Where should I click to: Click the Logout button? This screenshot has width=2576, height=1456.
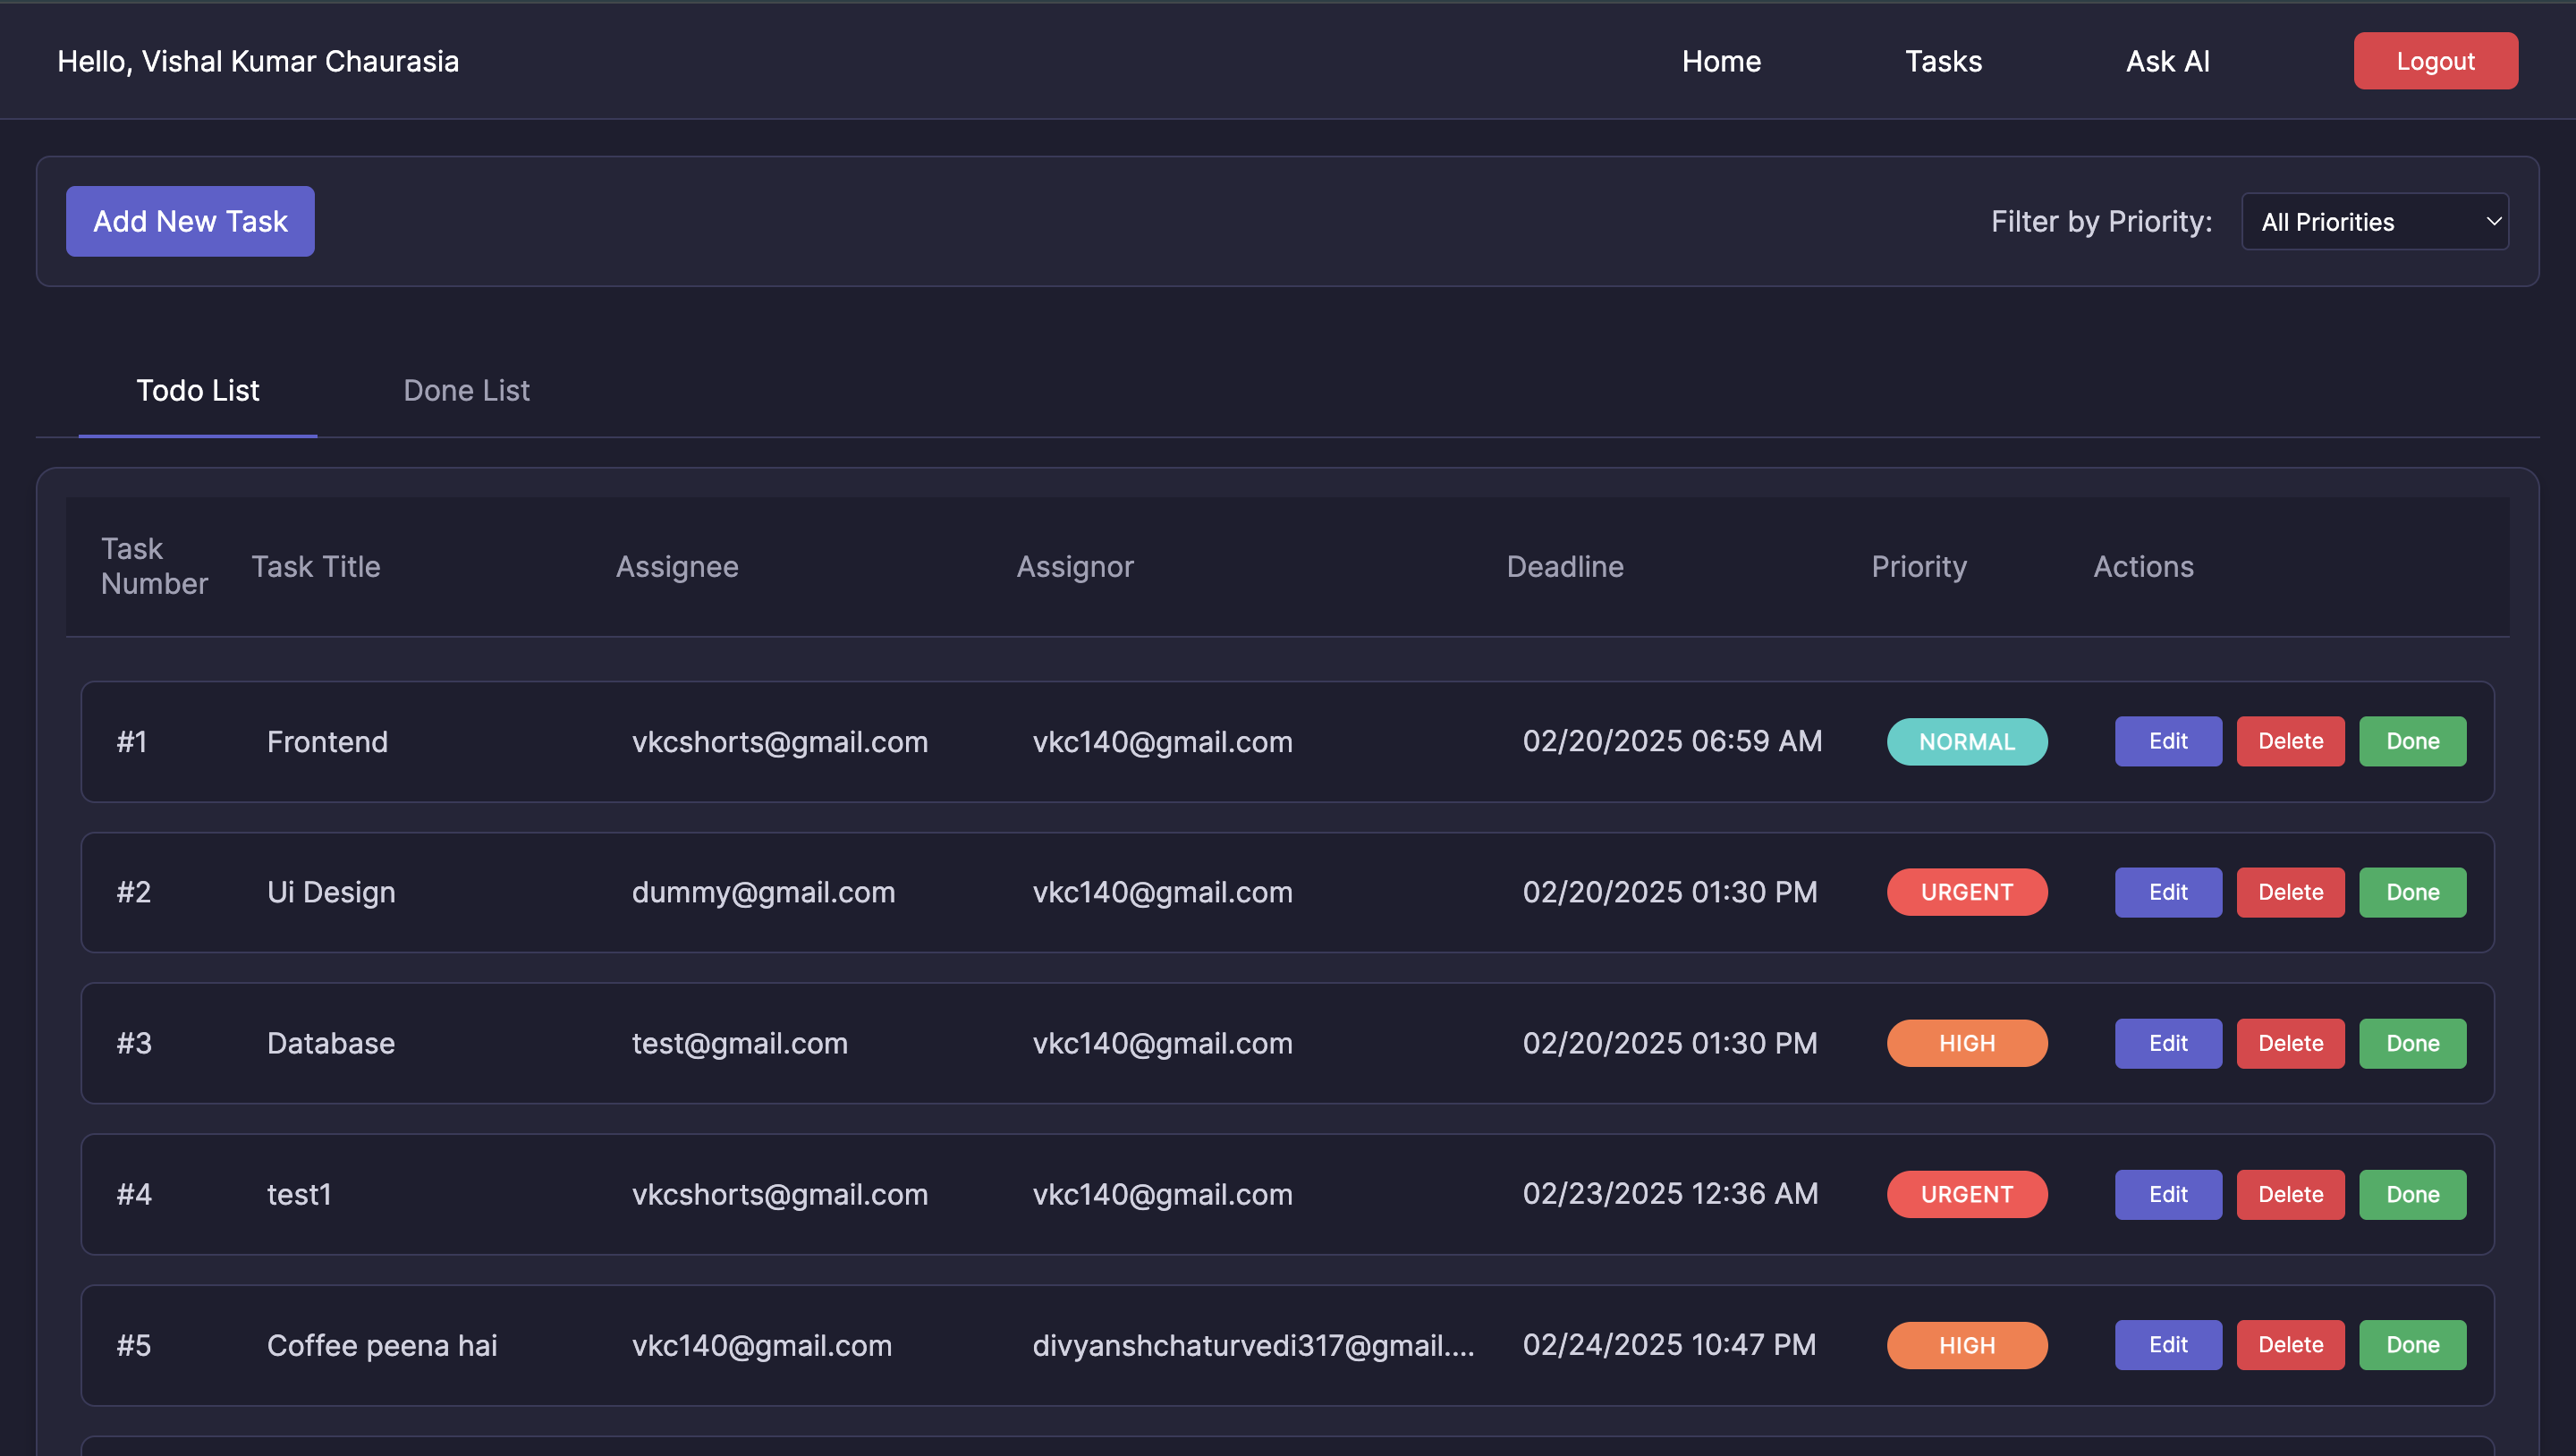pos(2435,61)
